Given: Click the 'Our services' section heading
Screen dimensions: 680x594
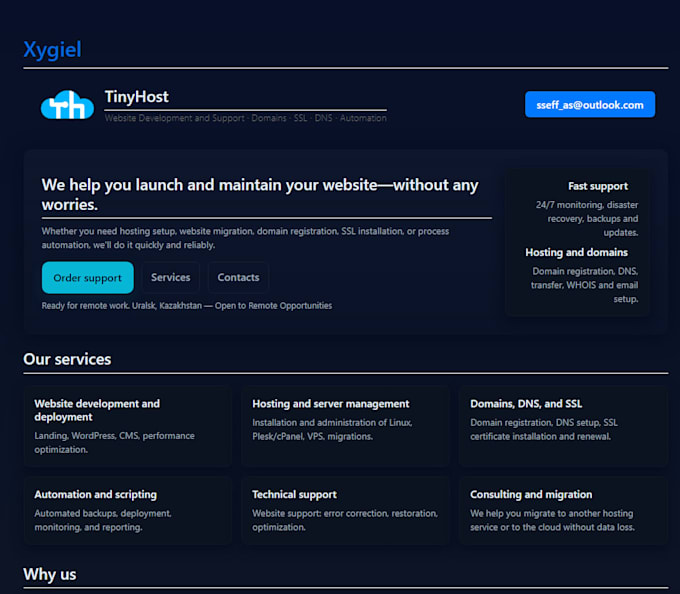Looking at the screenshot, I should pos(67,359).
